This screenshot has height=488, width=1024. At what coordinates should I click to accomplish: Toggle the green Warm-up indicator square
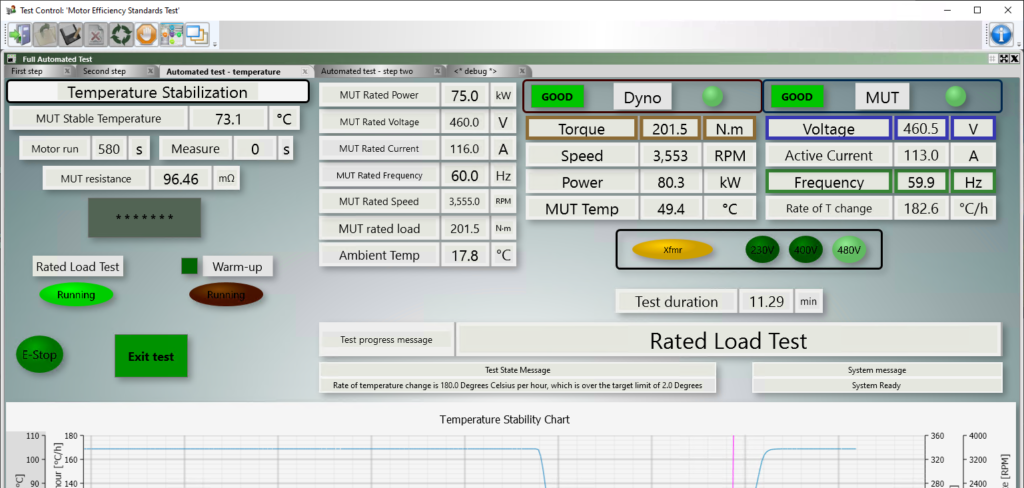[x=189, y=266]
